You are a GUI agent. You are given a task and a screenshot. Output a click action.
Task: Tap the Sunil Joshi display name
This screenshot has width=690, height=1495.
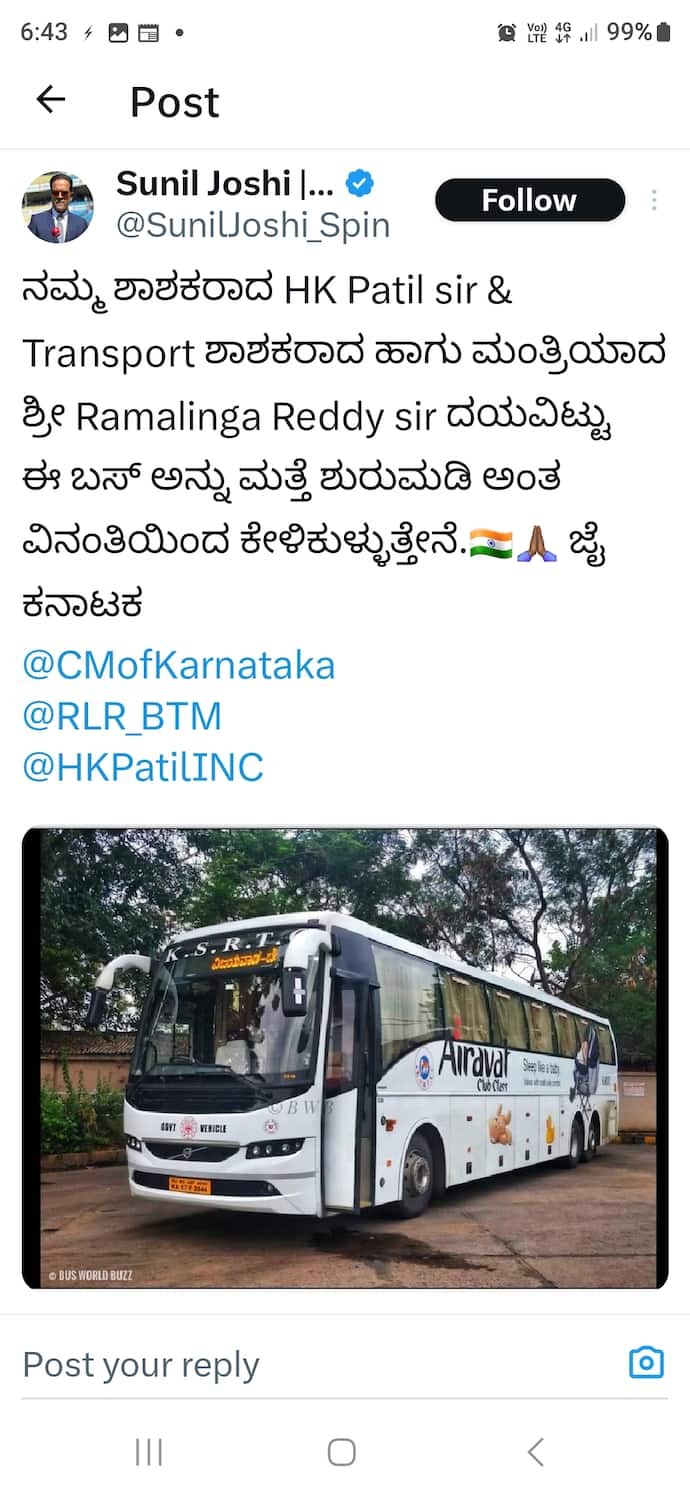coord(227,184)
